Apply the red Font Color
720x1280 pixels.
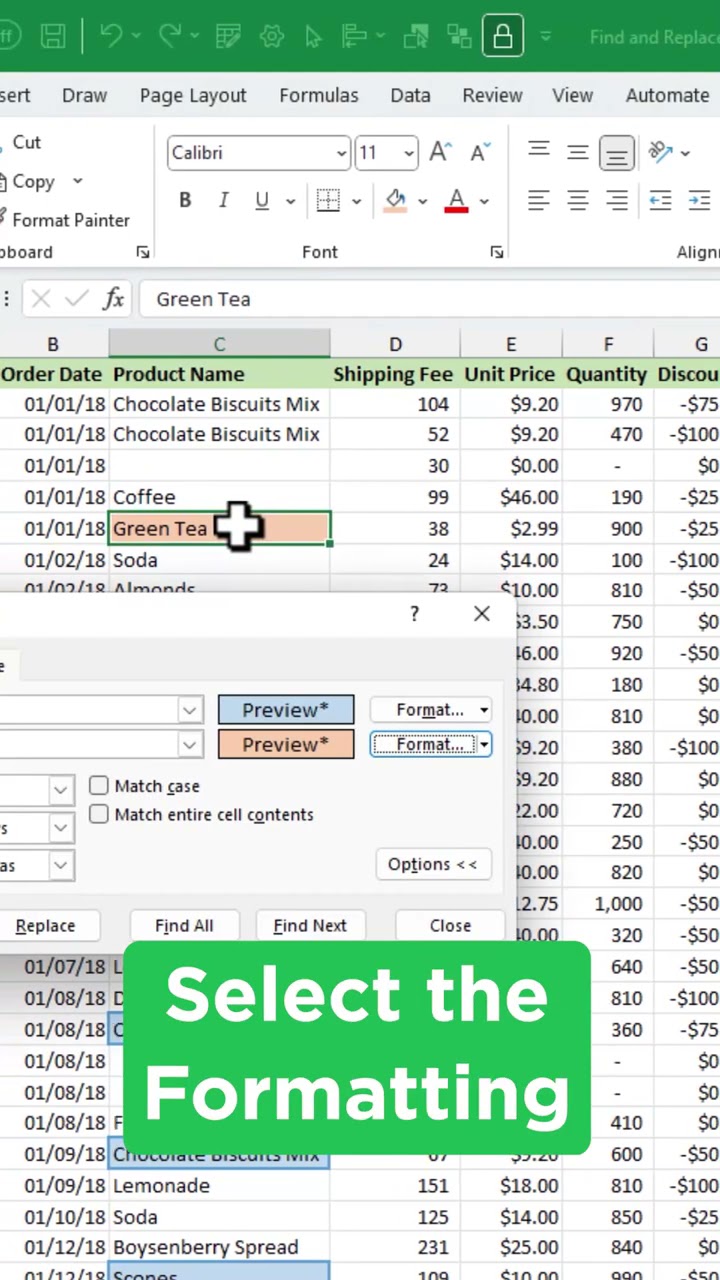tap(457, 200)
